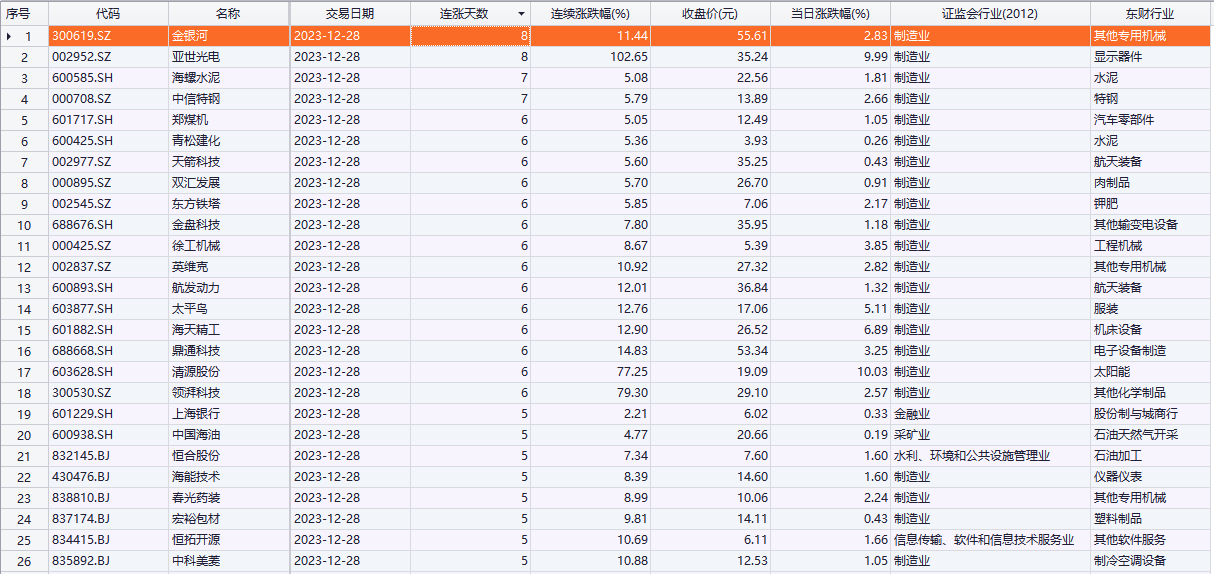
Task: Click the 当日涨跌幅(%) column header
Action: 830,14
